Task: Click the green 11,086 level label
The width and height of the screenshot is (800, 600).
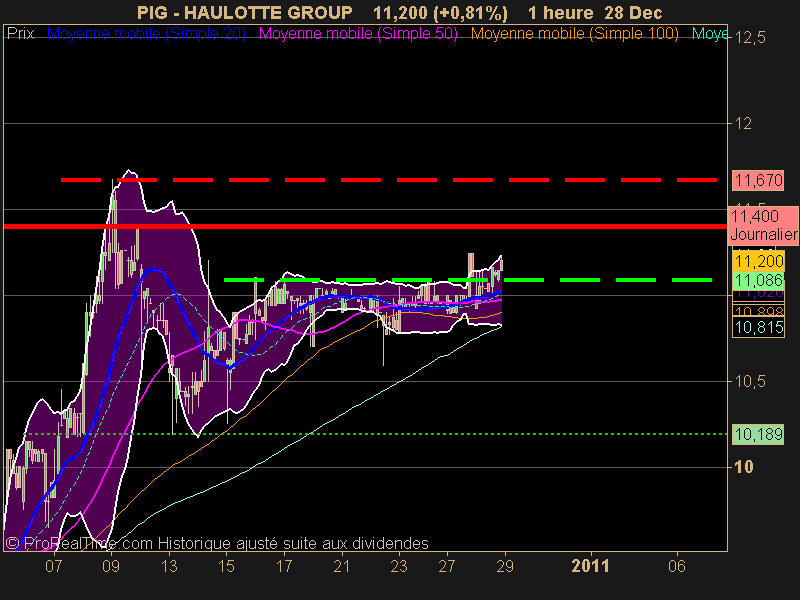Action: coord(758,280)
